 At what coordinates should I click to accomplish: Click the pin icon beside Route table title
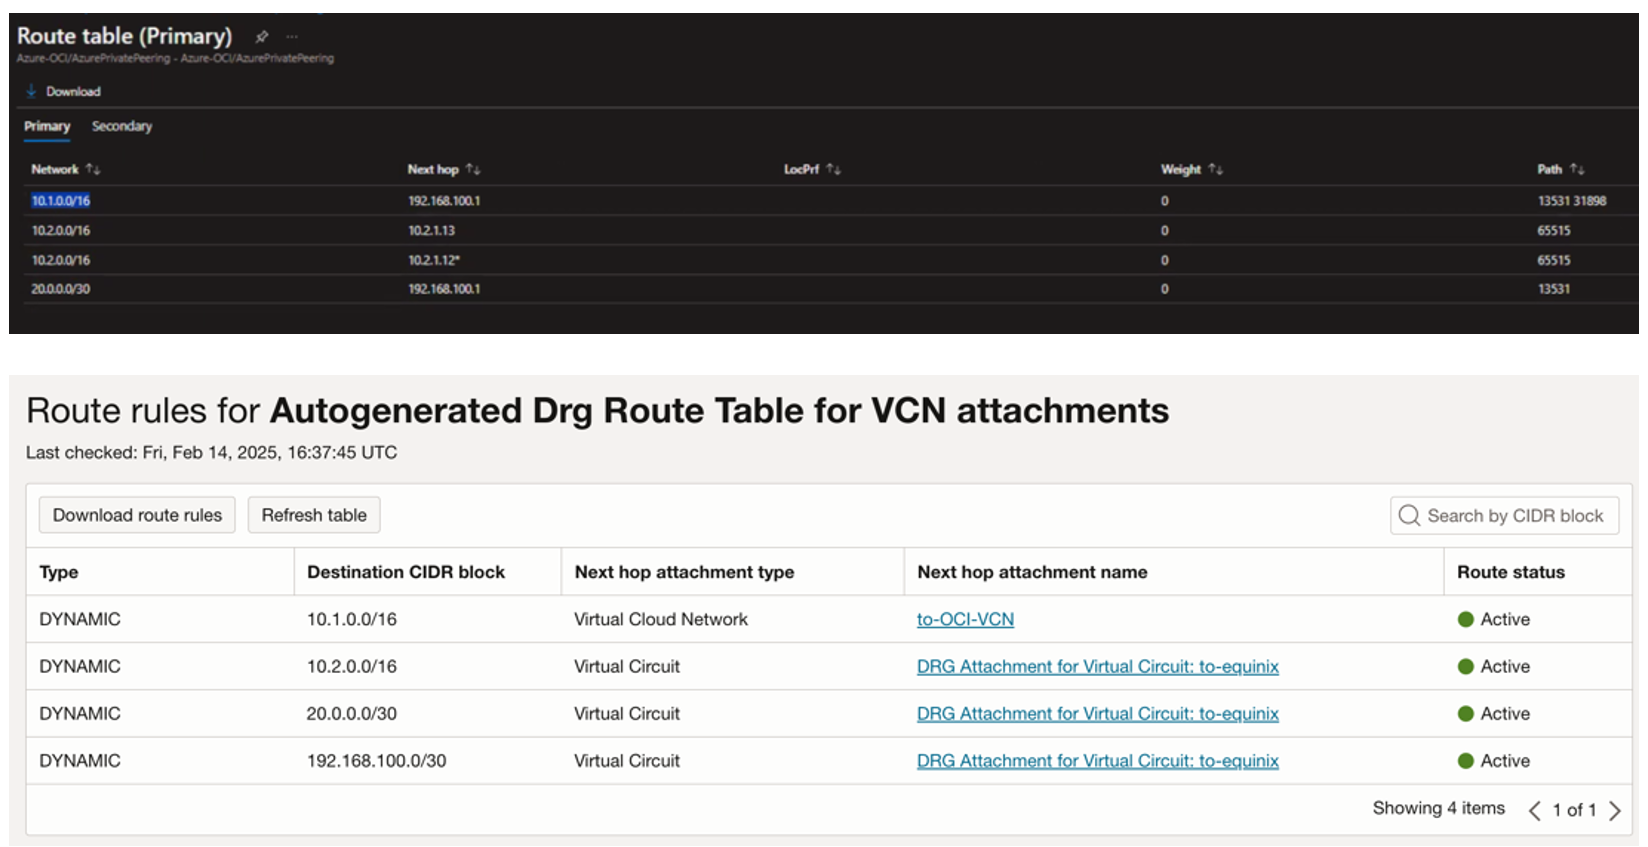(262, 37)
